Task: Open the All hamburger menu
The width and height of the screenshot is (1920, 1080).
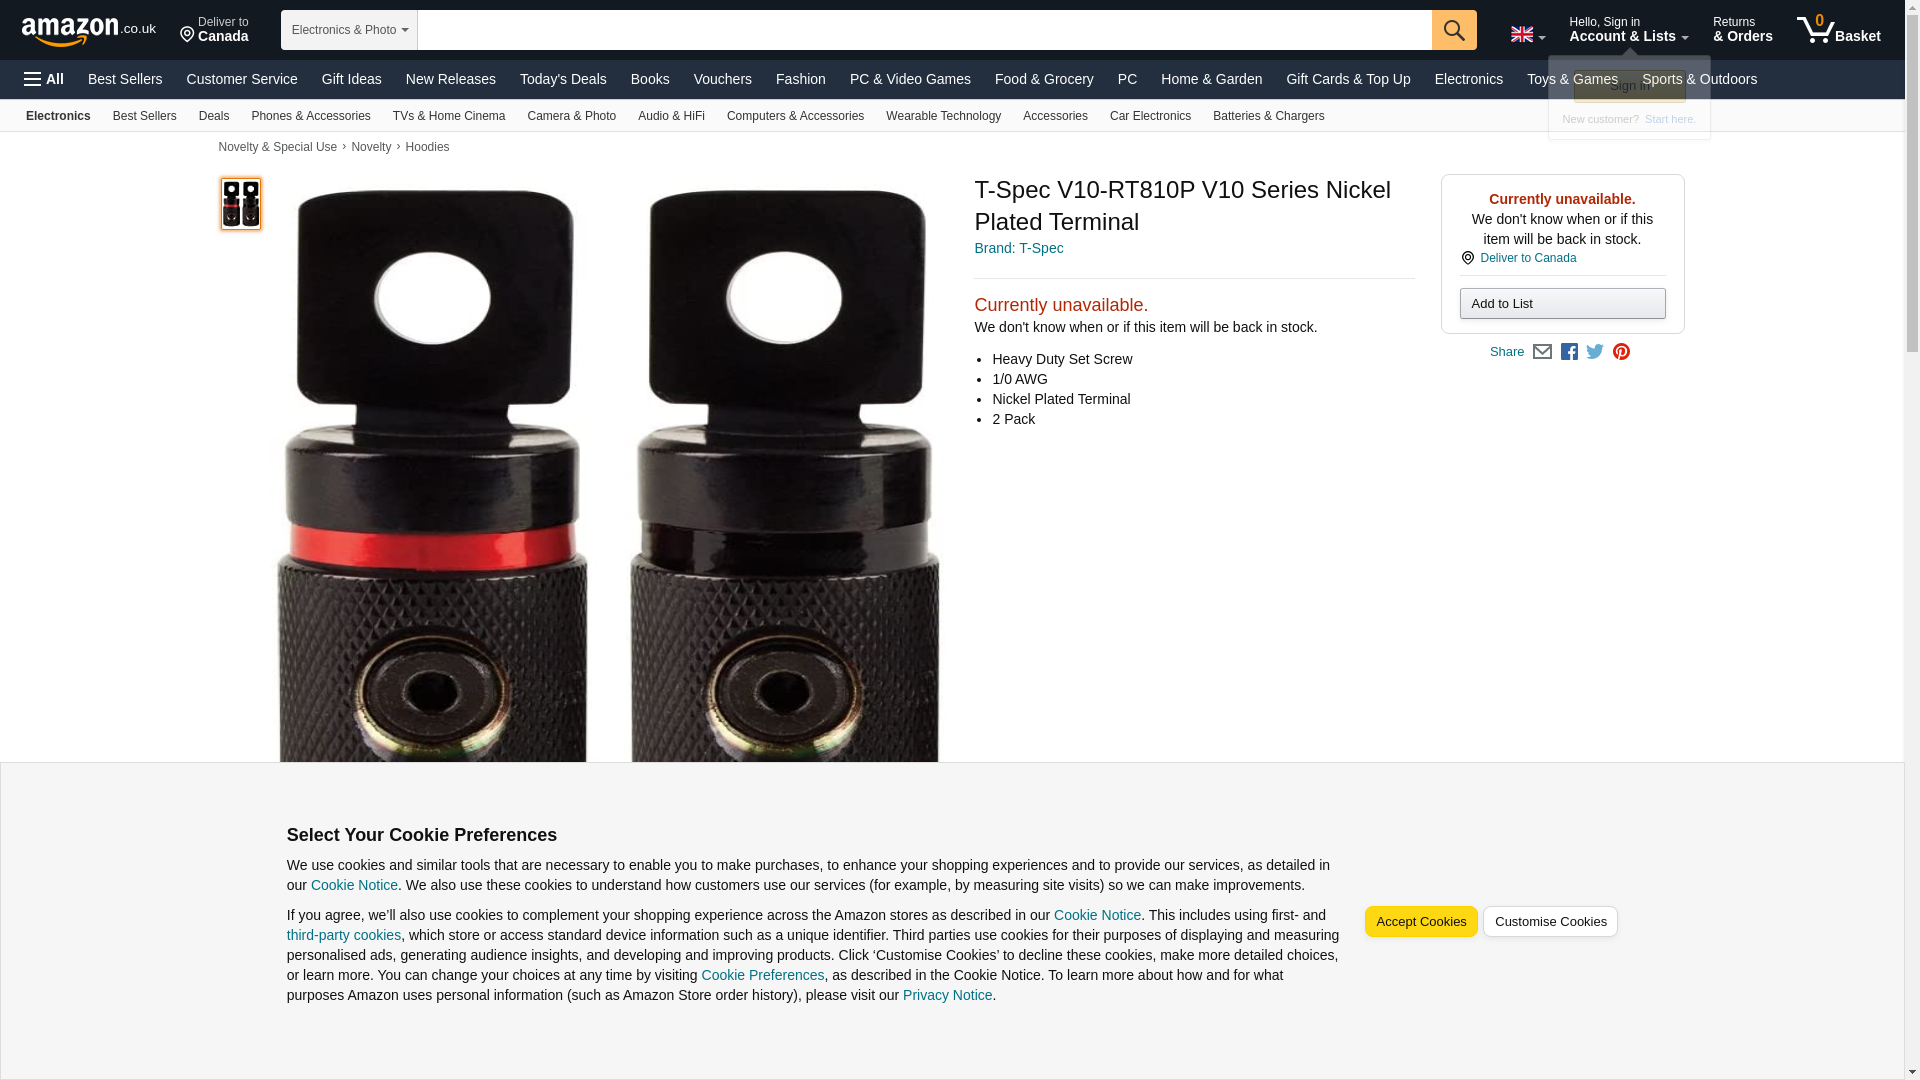Action: pos(44,79)
